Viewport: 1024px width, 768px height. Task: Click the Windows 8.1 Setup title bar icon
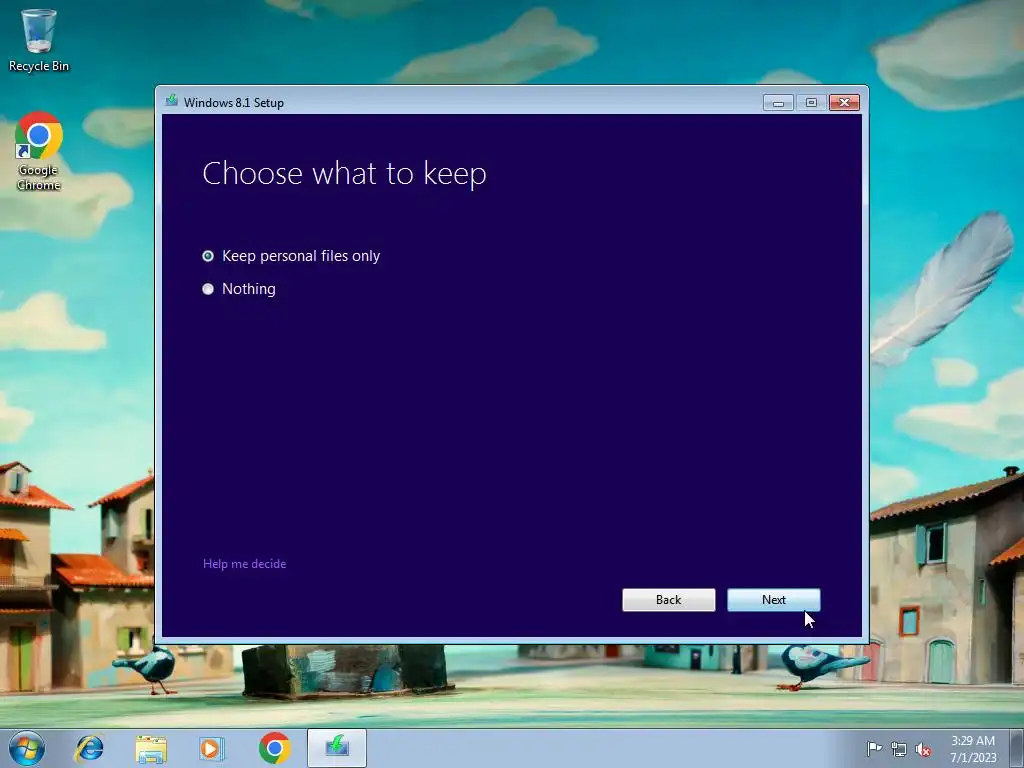coord(172,101)
